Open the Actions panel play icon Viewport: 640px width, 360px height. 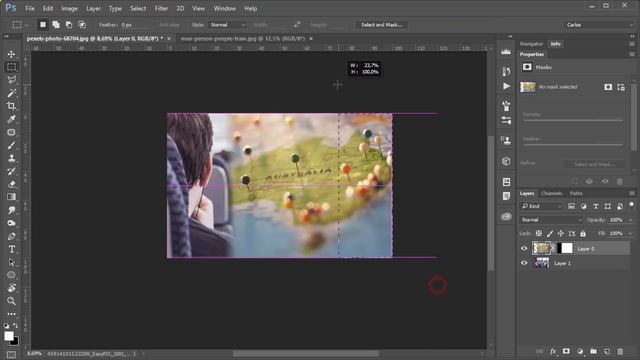pos(506,86)
